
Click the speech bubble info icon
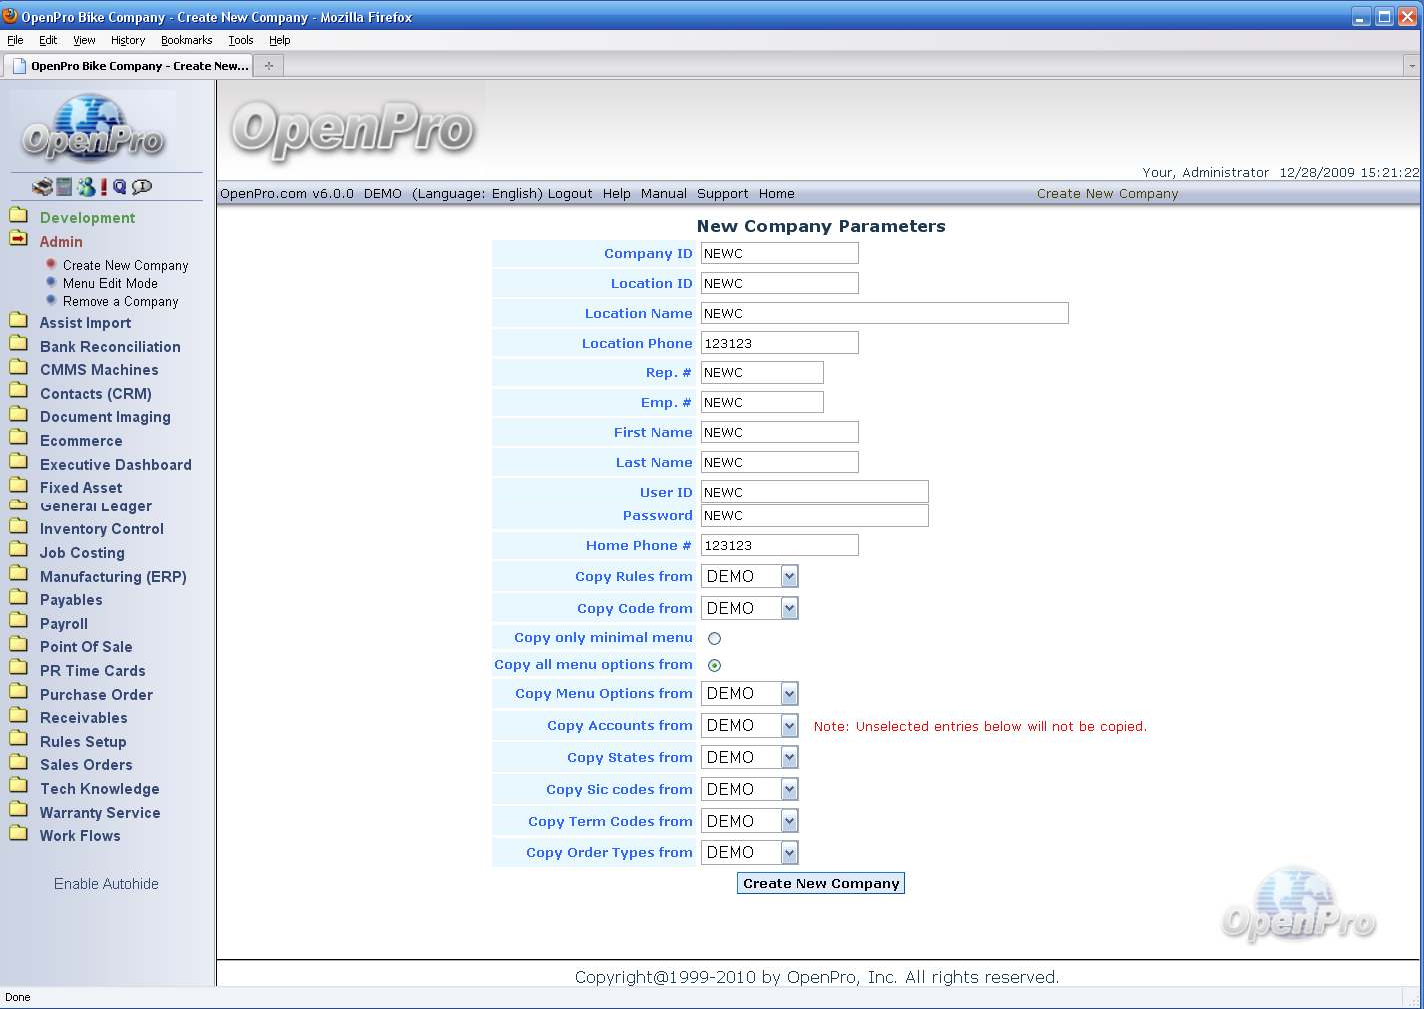click(x=142, y=187)
